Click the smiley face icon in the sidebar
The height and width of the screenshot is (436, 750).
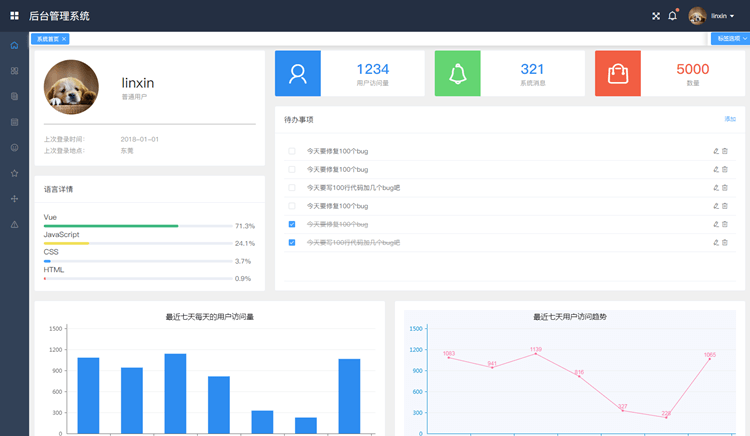pyautogui.click(x=14, y=148)
